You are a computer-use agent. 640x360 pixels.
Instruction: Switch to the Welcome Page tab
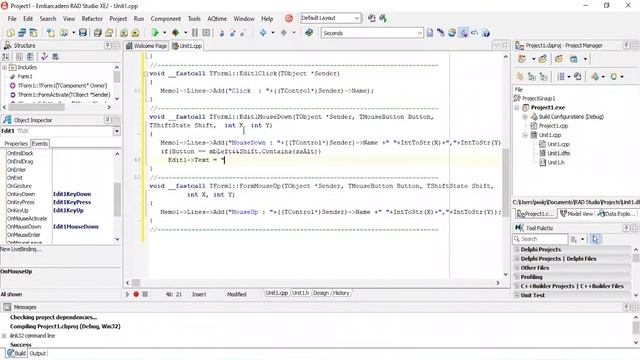[x=147, y=46]
